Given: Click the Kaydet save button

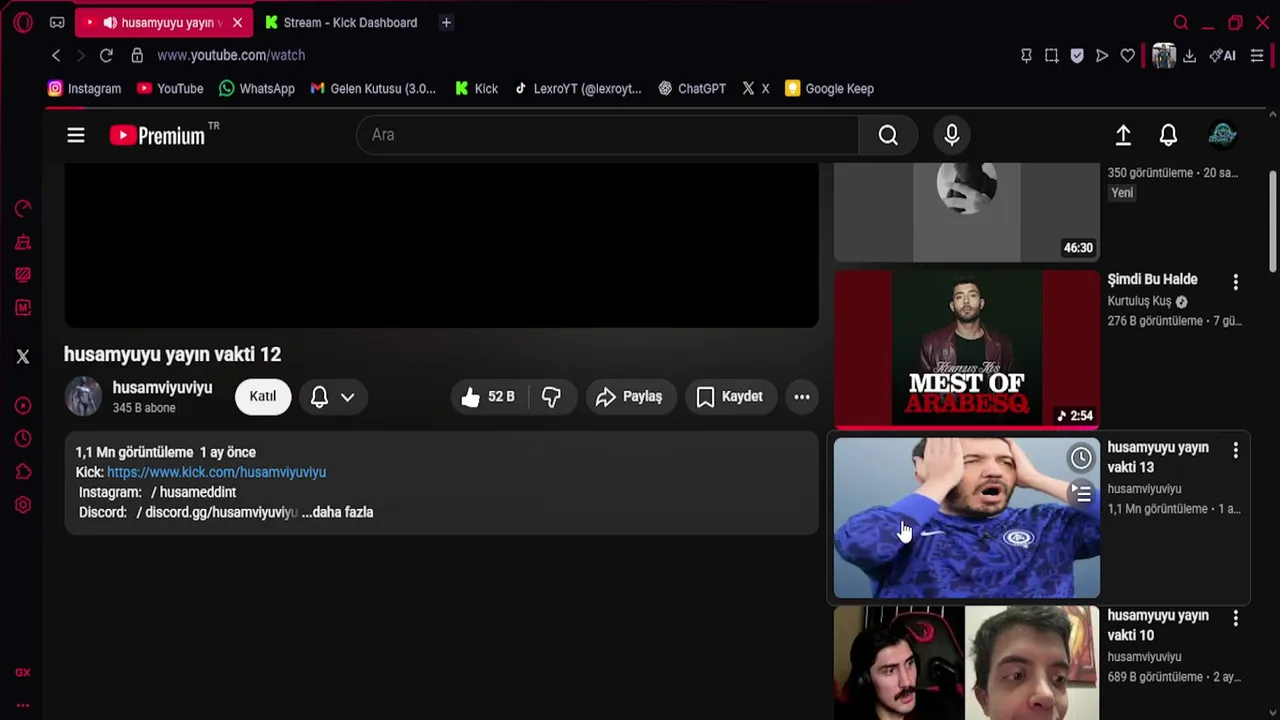Looking at the screenshot, I should (730, 397).
